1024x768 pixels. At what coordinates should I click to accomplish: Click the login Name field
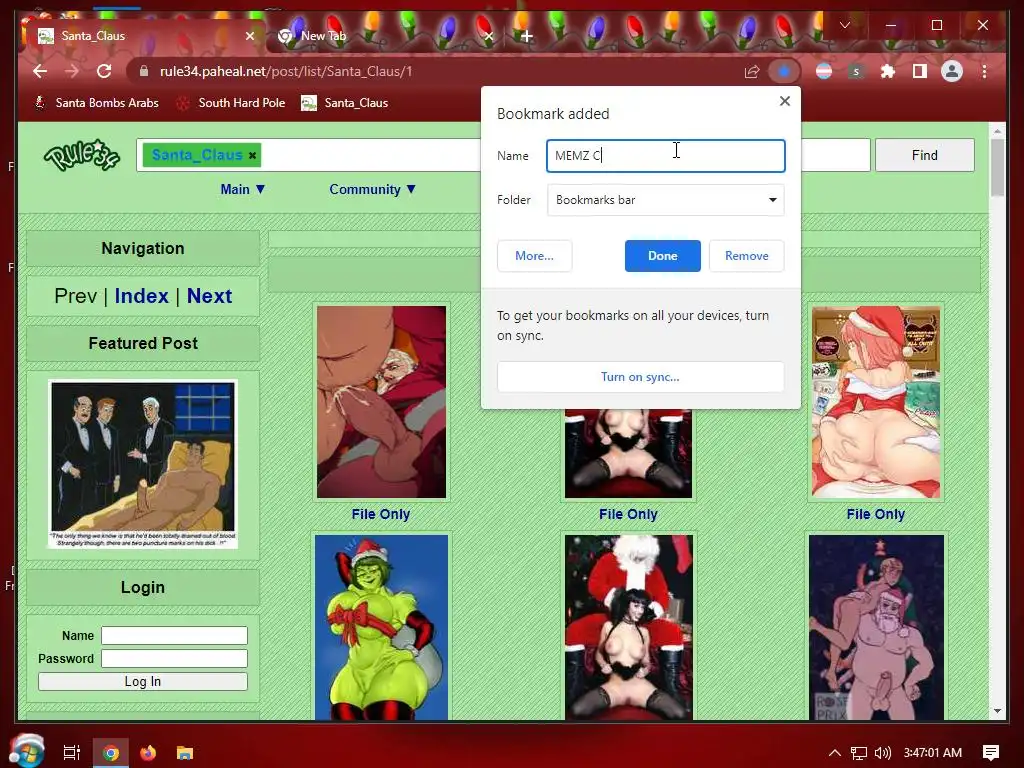[x=174, y=635]
